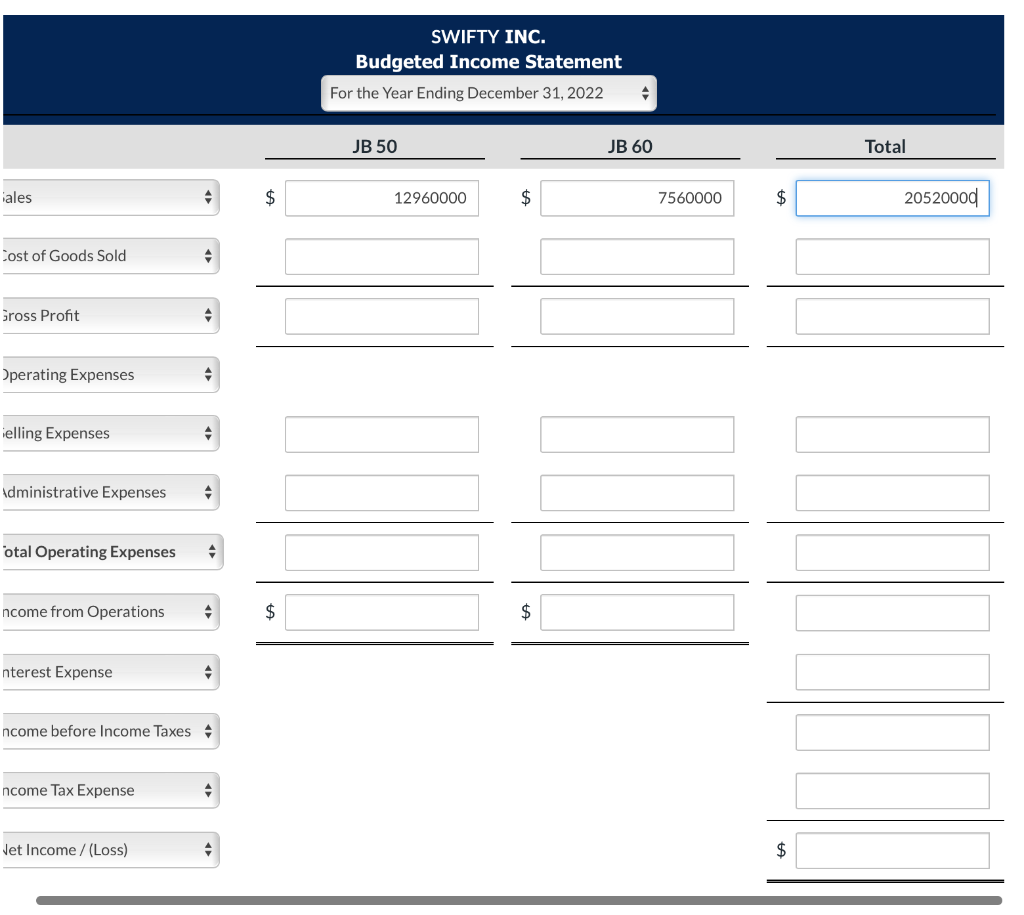This screenshot has height=915, width=1024.
Task: Click the JB 50 Cost of Goods Sold field
Action: coord(382,256)
